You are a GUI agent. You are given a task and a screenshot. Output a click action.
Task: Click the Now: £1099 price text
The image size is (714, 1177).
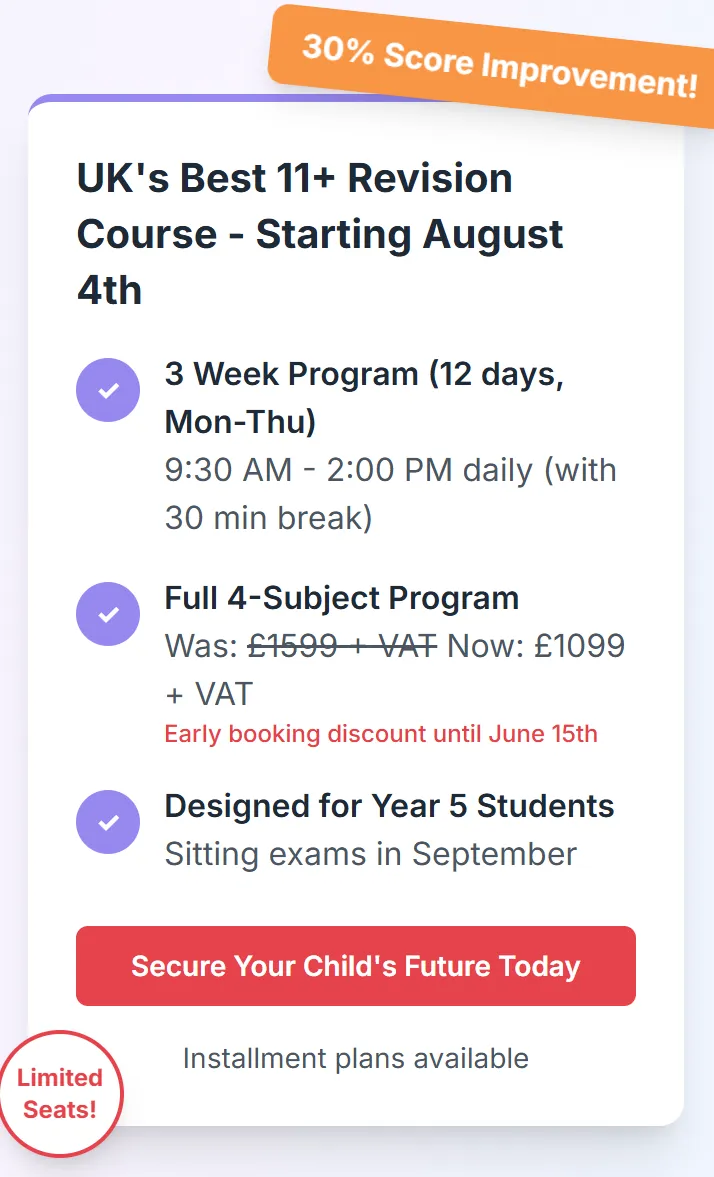[536, 646]
